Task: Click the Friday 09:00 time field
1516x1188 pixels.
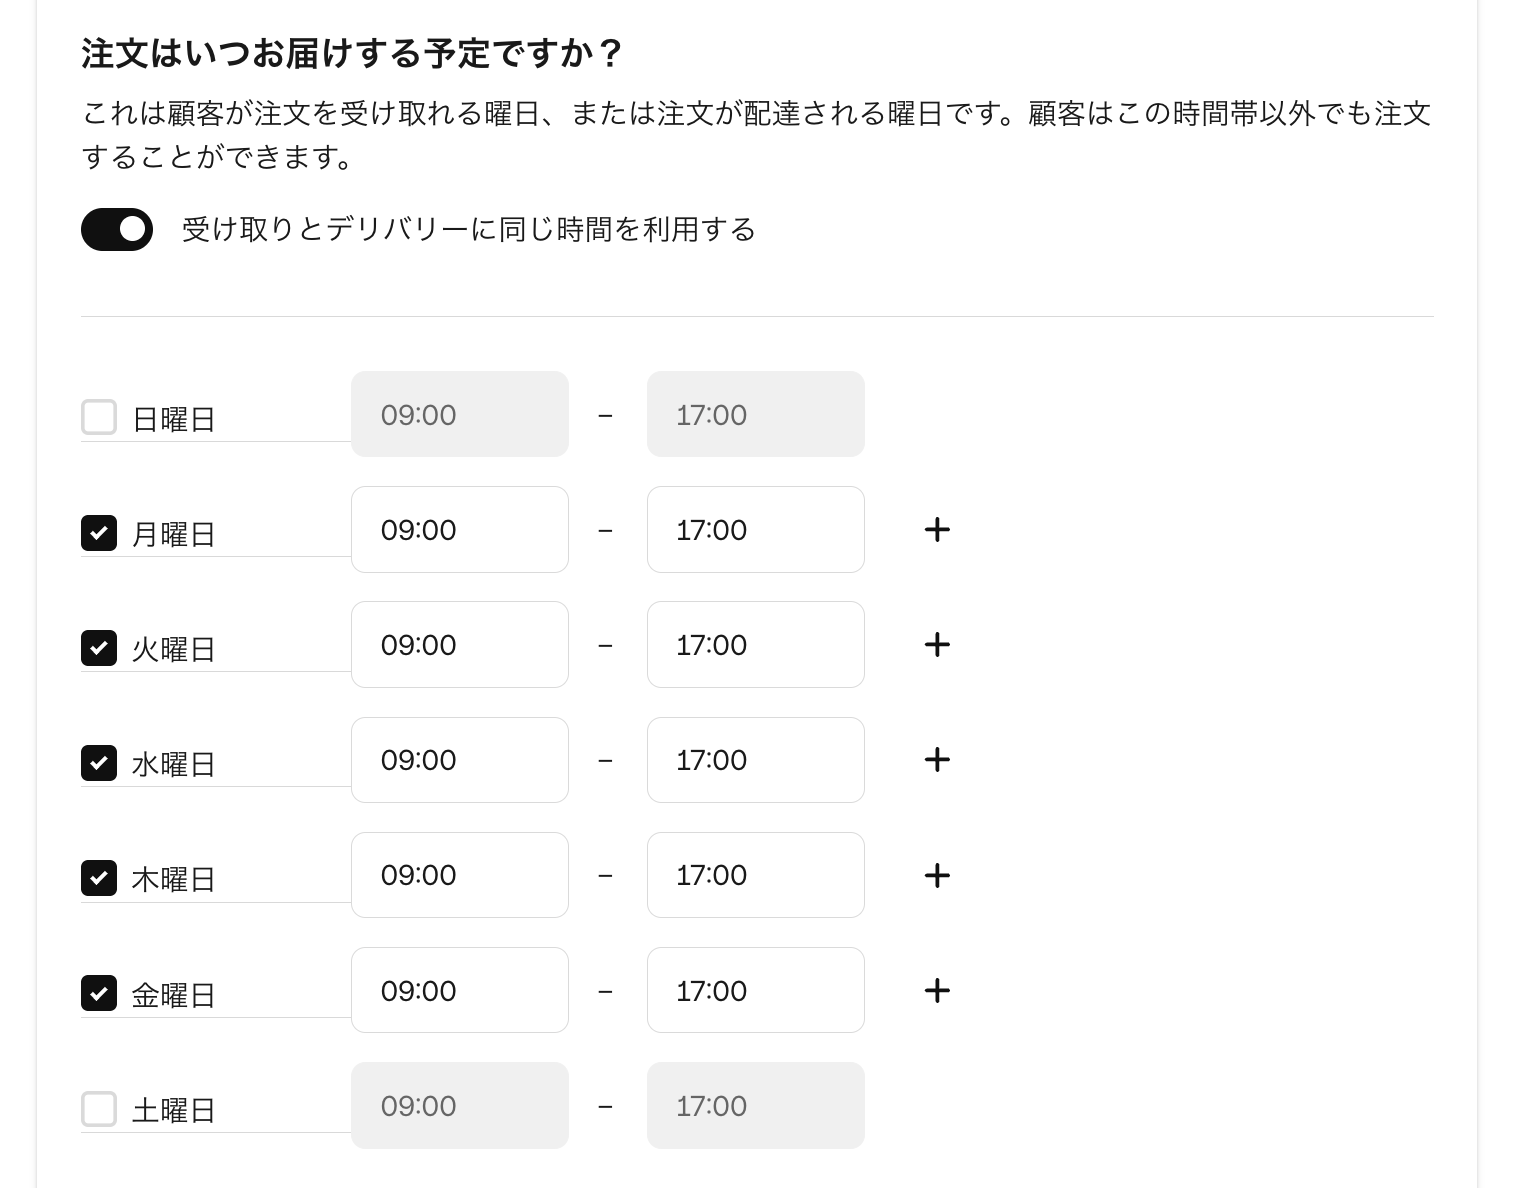Action: tap(459, 990)
